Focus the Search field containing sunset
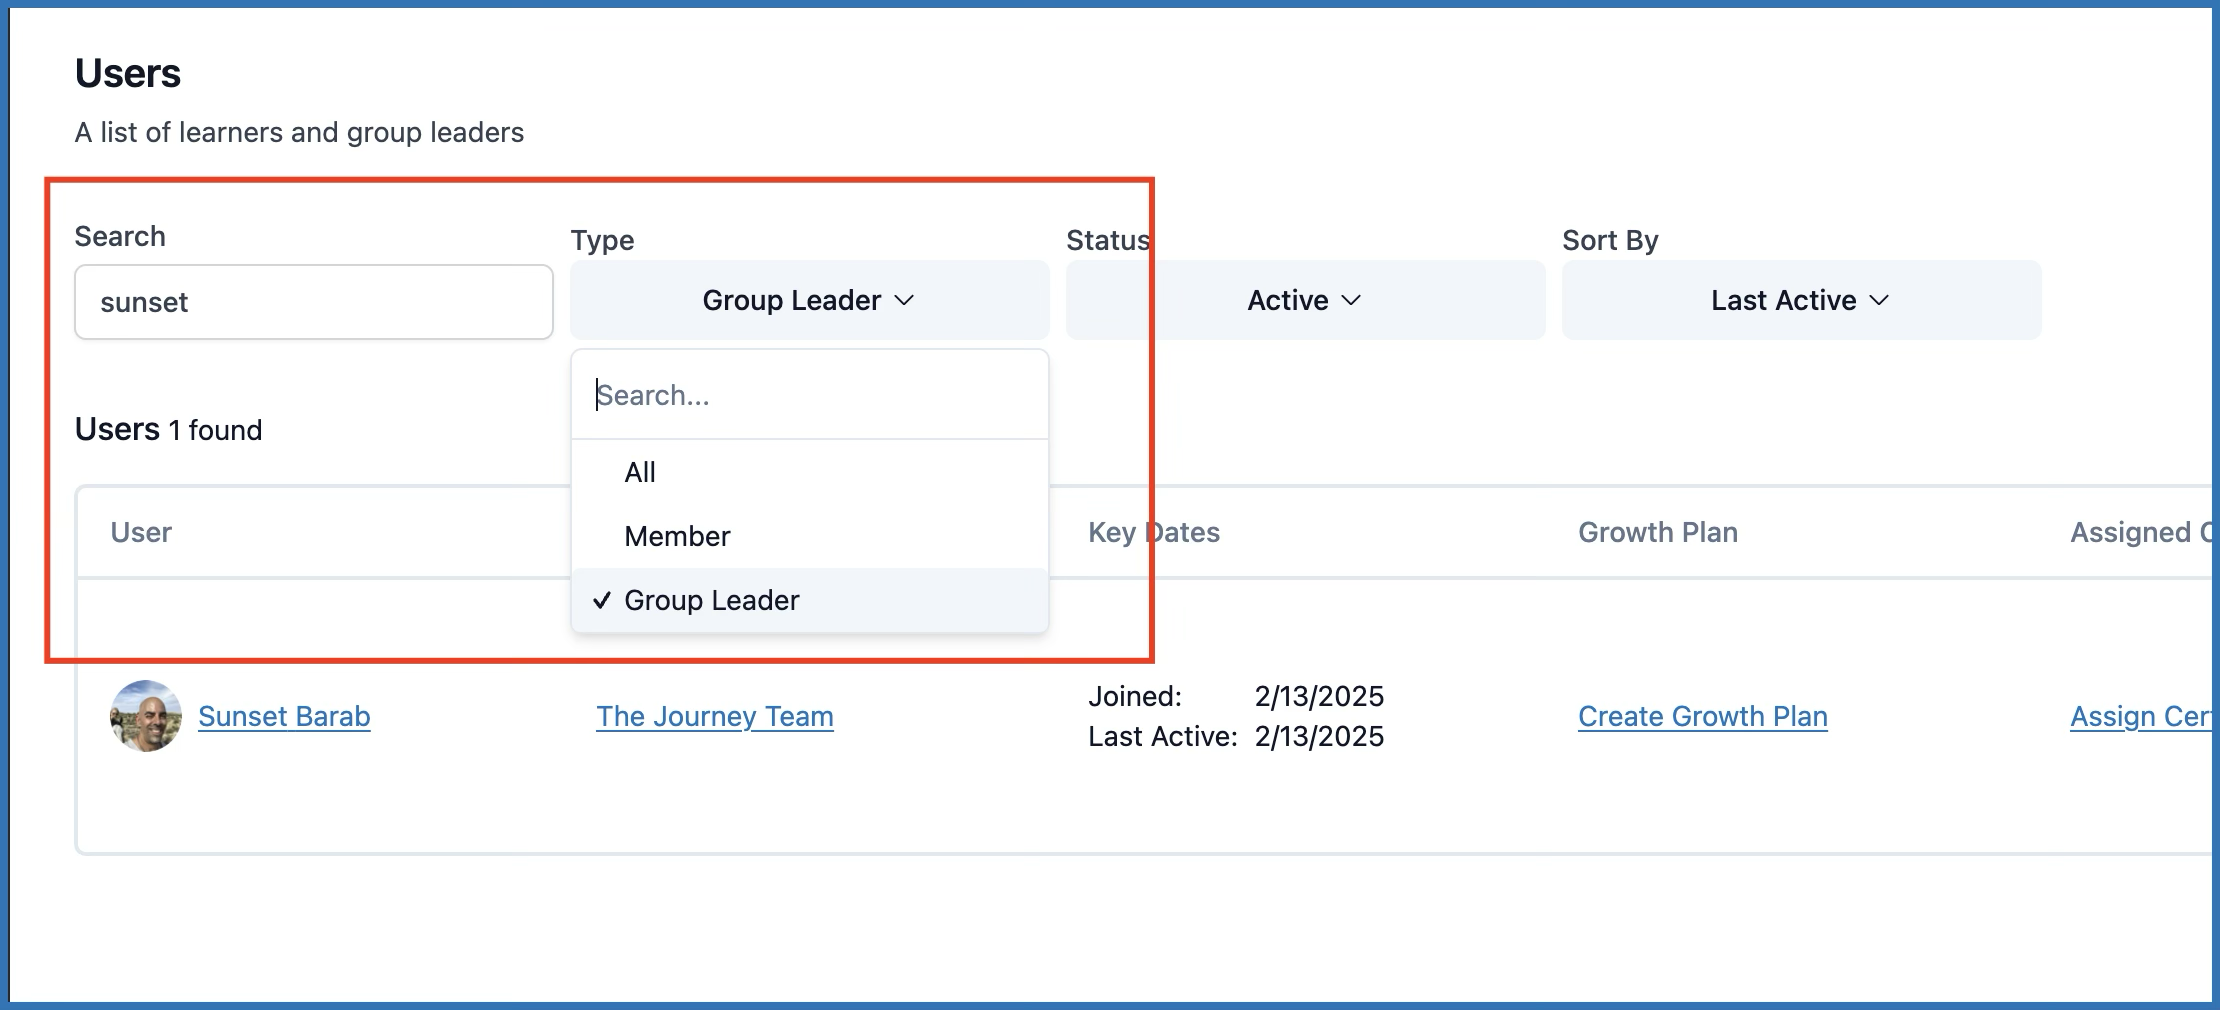The width and height of the screenshot is (2220, 1010). click(313, 302)
